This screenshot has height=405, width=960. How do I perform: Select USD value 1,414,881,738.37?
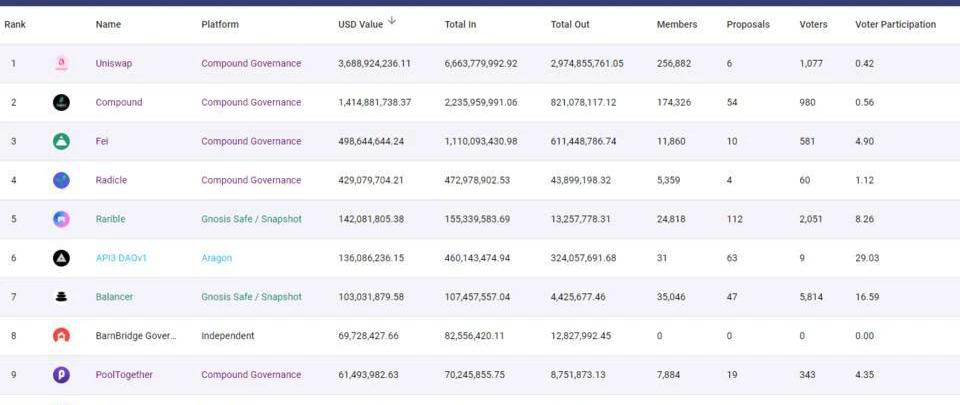pyautogui.click(x=375, y=102)
